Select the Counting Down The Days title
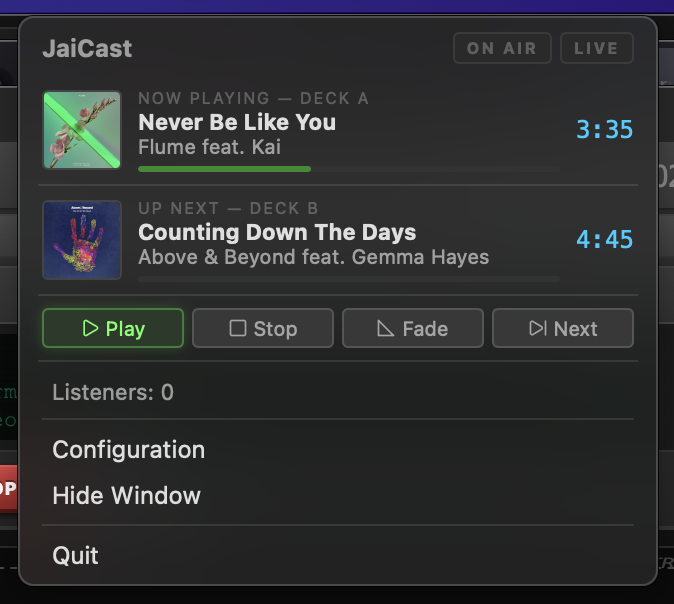 [277, 233]
